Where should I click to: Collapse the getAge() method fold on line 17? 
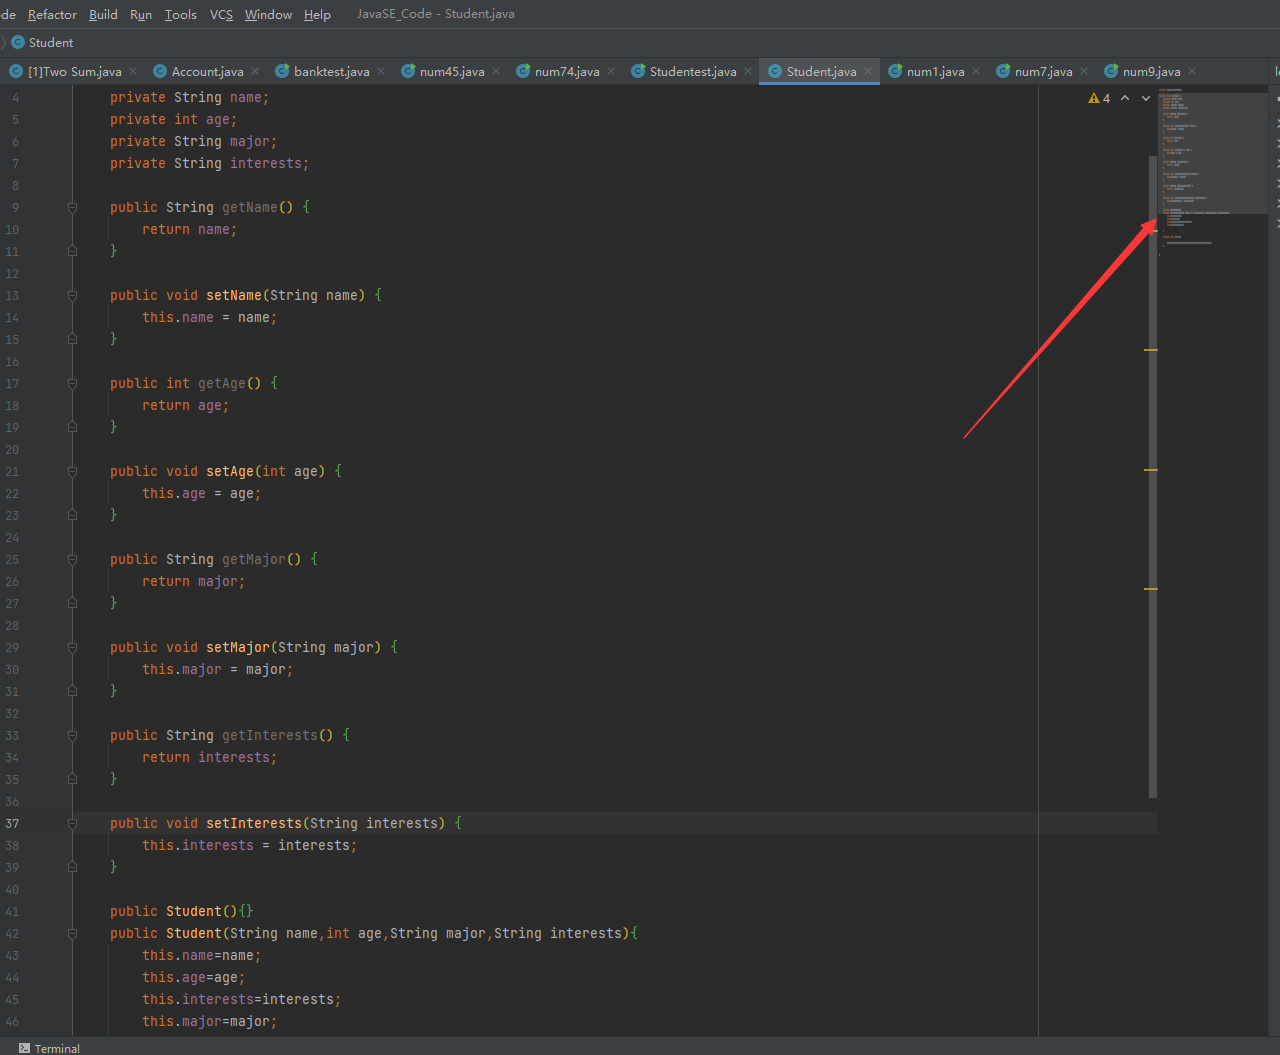(72, 384)
